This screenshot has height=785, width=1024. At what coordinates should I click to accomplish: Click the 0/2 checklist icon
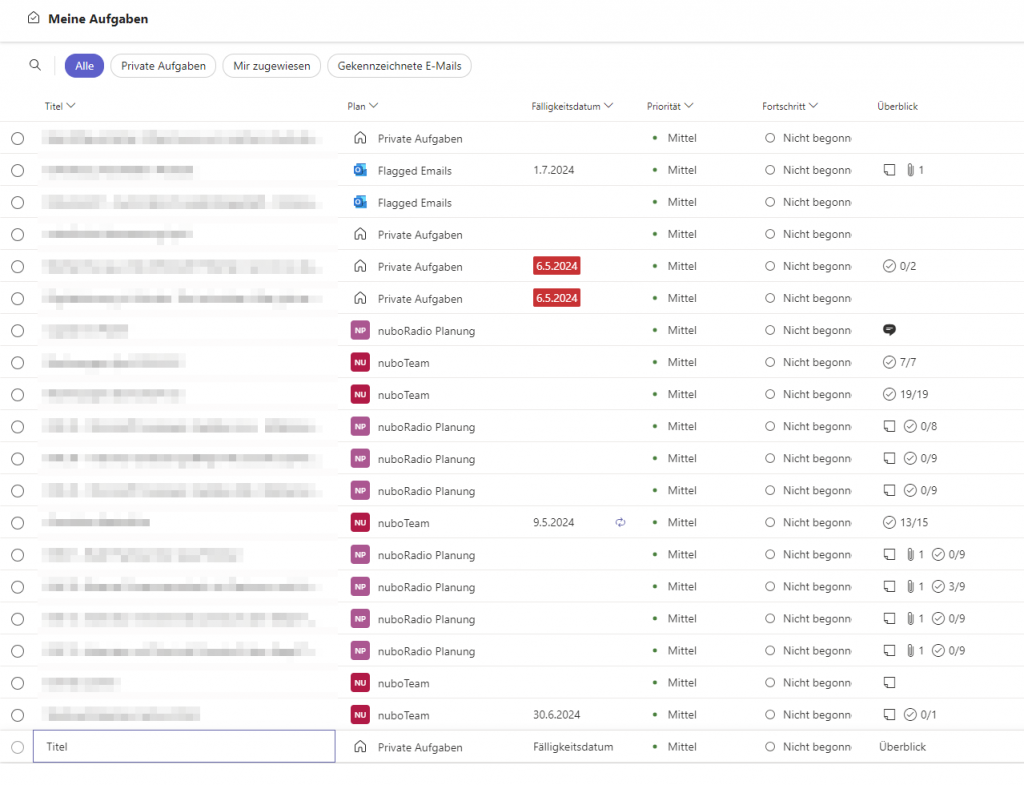[889, 266]
